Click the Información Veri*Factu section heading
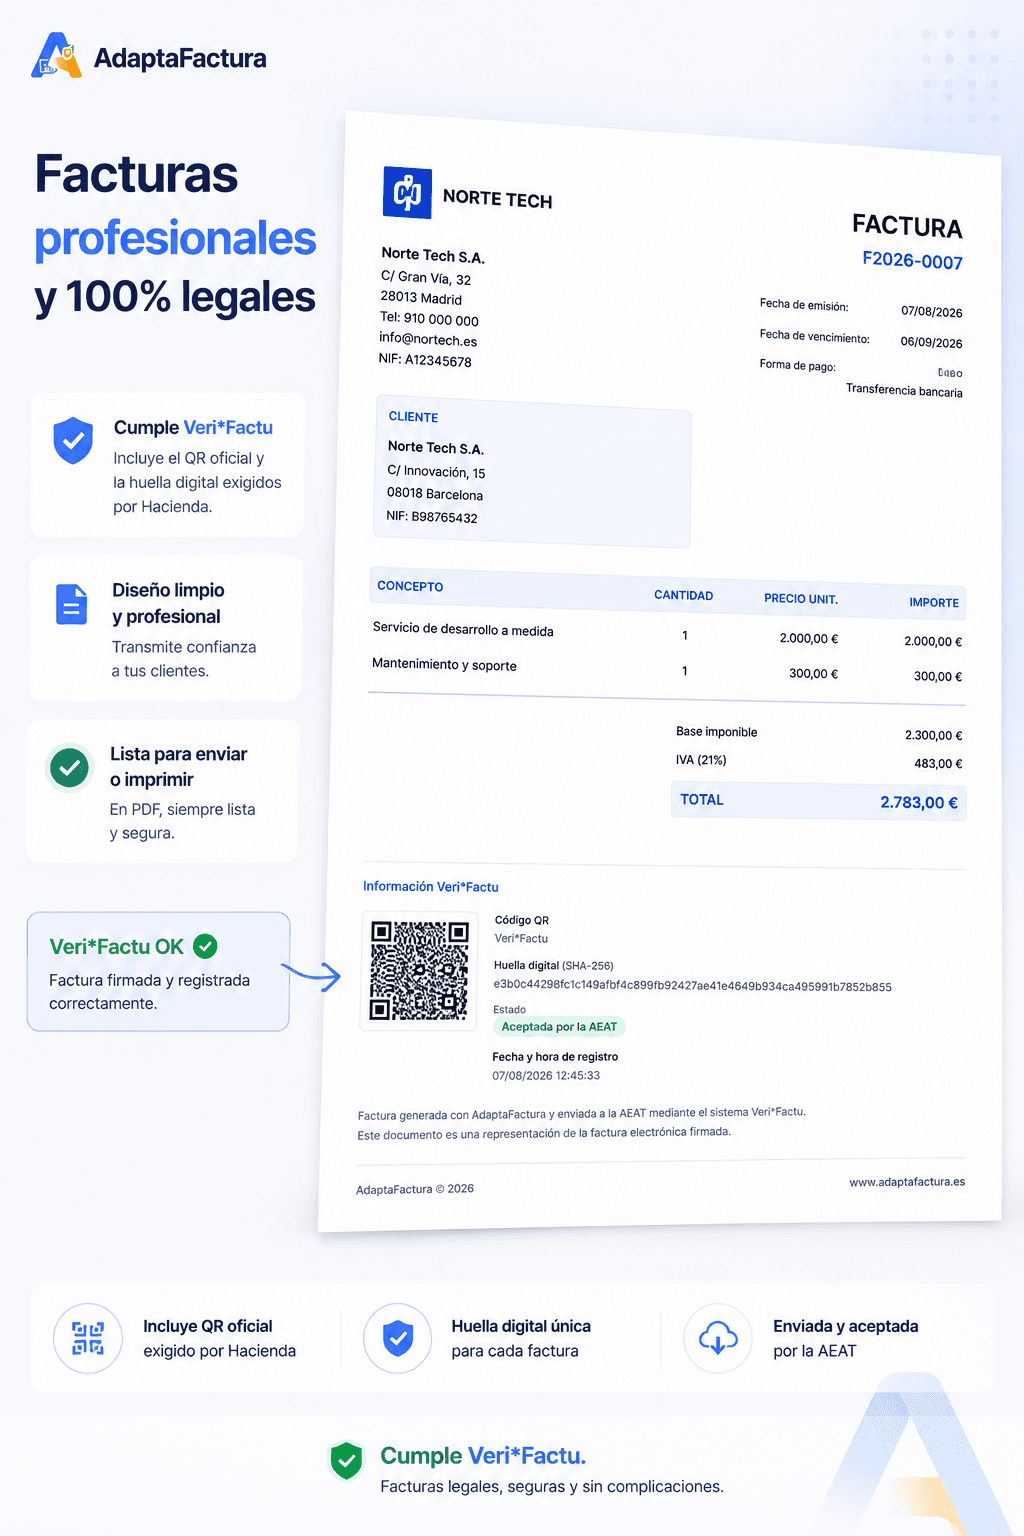 (x=431, y=887)
